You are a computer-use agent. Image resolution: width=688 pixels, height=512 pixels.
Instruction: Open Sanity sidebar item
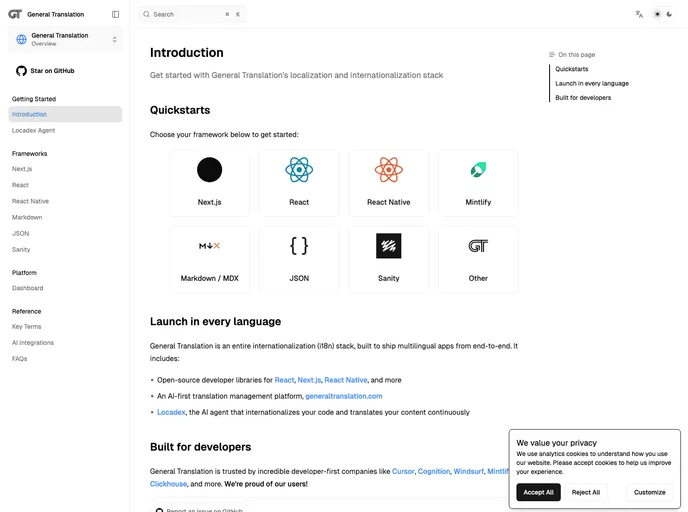(21, 250)
